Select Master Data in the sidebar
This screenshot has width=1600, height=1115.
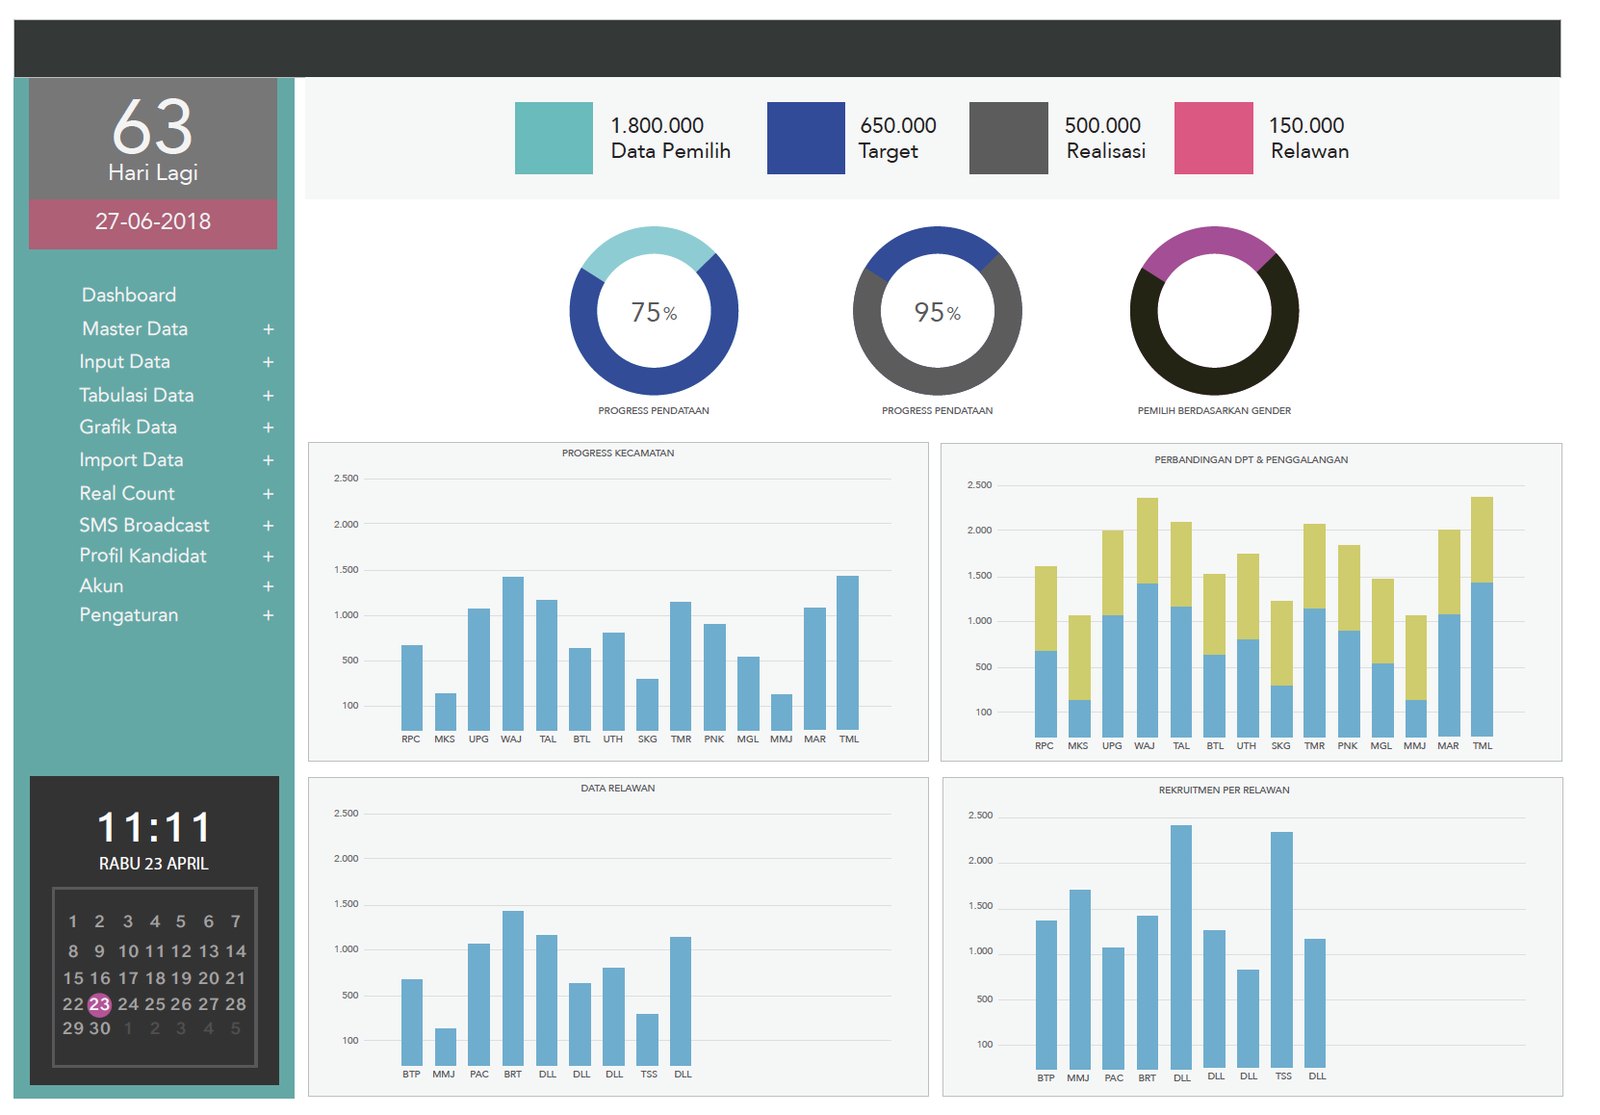pyautogui.click(x=135, y=329)
